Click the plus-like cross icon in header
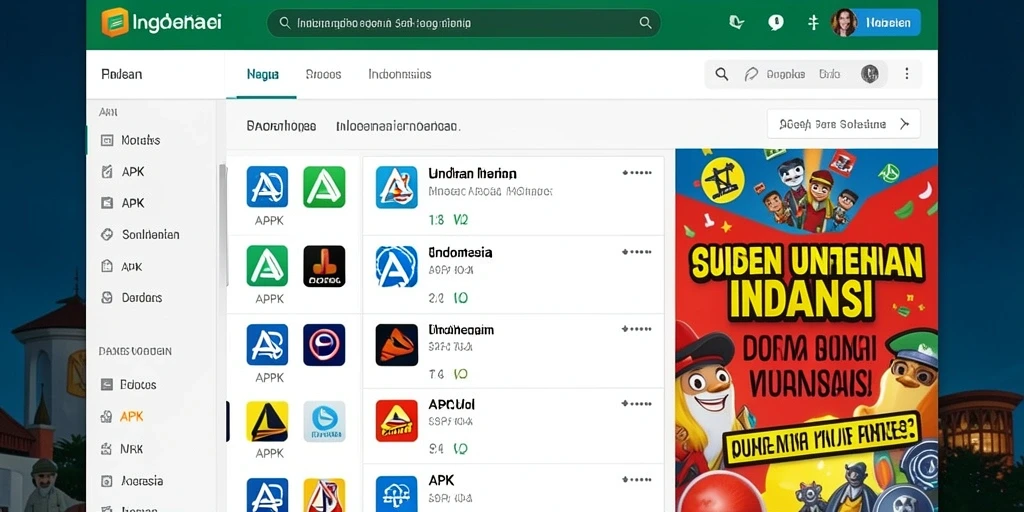The width and height of the screenshot is (1024, 512). coord(813,23)
